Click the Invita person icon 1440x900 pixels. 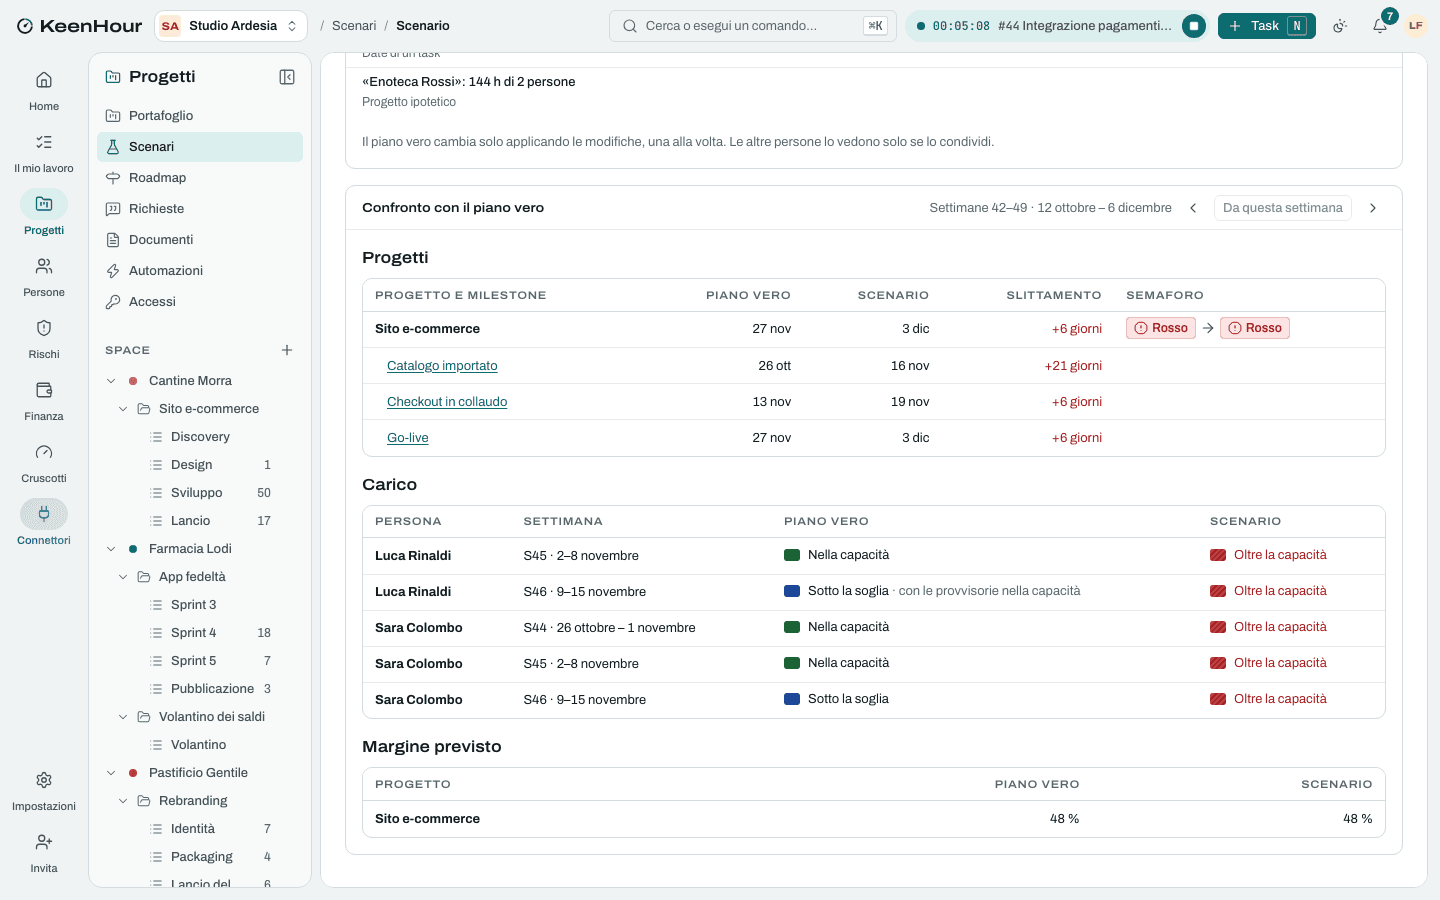44,842
